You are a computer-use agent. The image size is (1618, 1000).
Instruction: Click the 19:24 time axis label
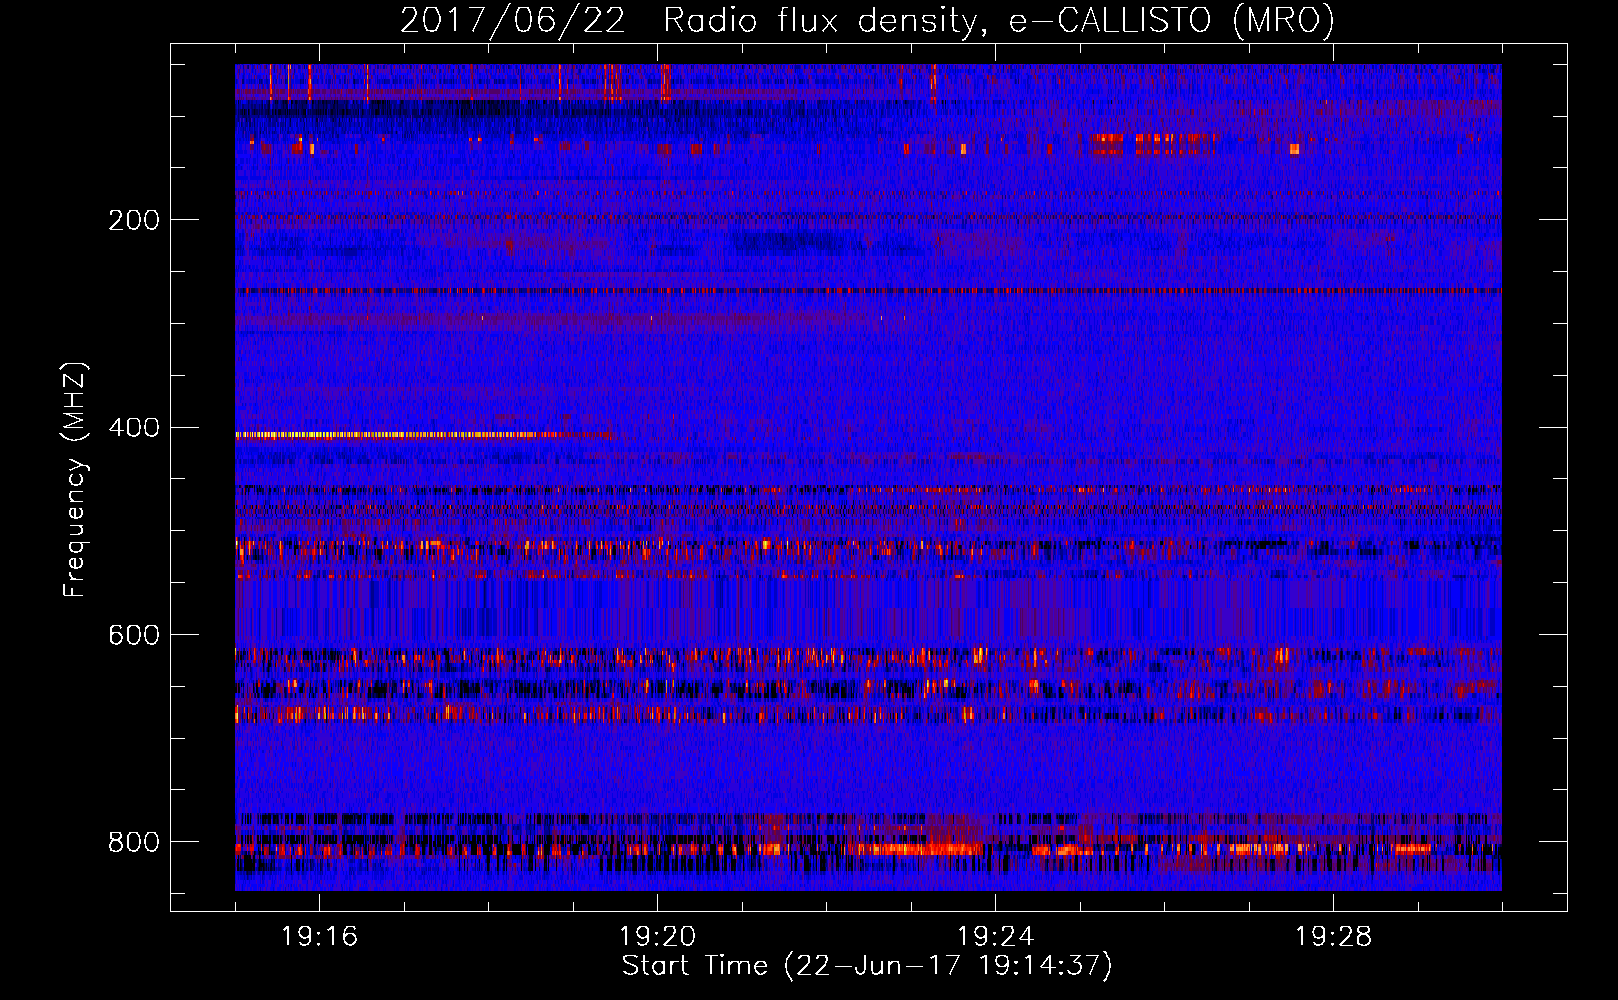coord(995,936)
